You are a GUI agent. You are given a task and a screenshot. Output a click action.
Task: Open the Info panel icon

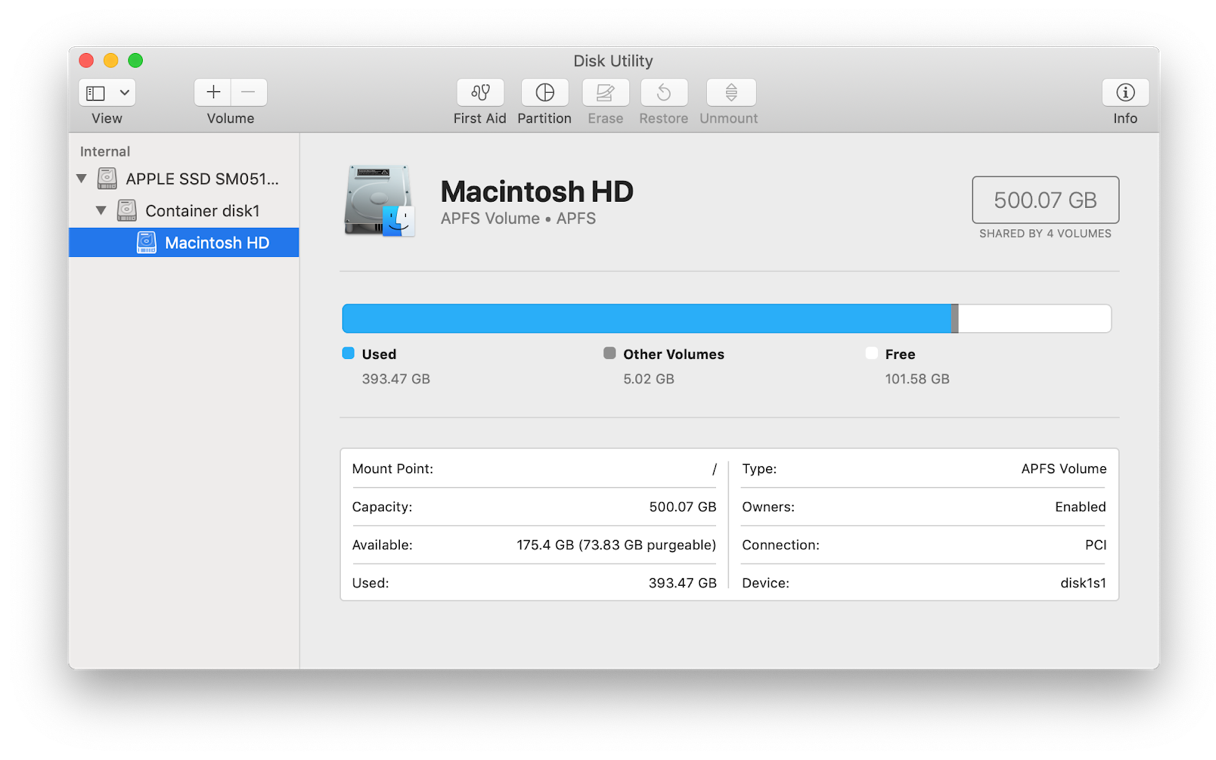1125,92
